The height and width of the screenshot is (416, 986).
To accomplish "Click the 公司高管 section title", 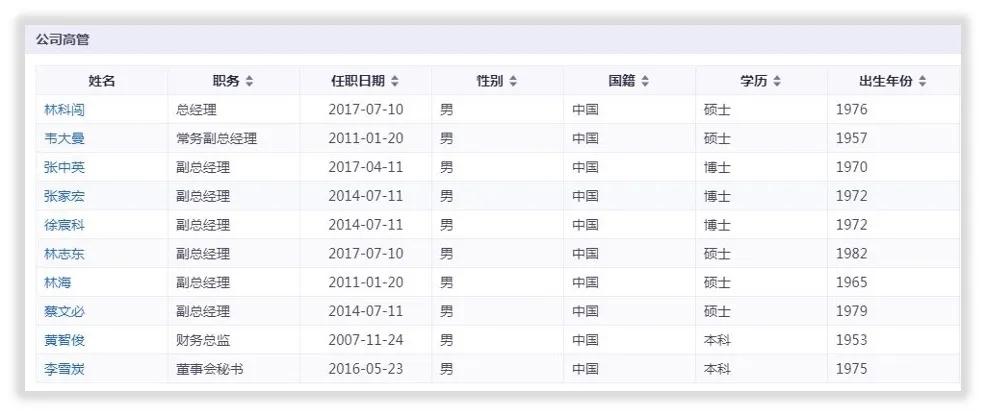I will click(62, 40).
